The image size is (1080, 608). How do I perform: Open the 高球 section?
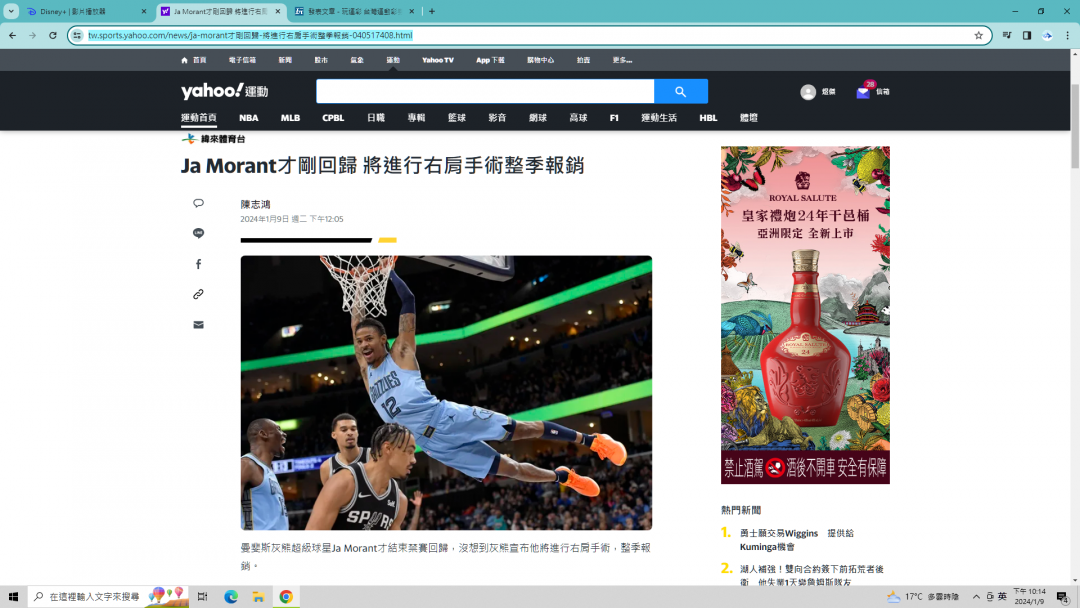pos(579,118)
